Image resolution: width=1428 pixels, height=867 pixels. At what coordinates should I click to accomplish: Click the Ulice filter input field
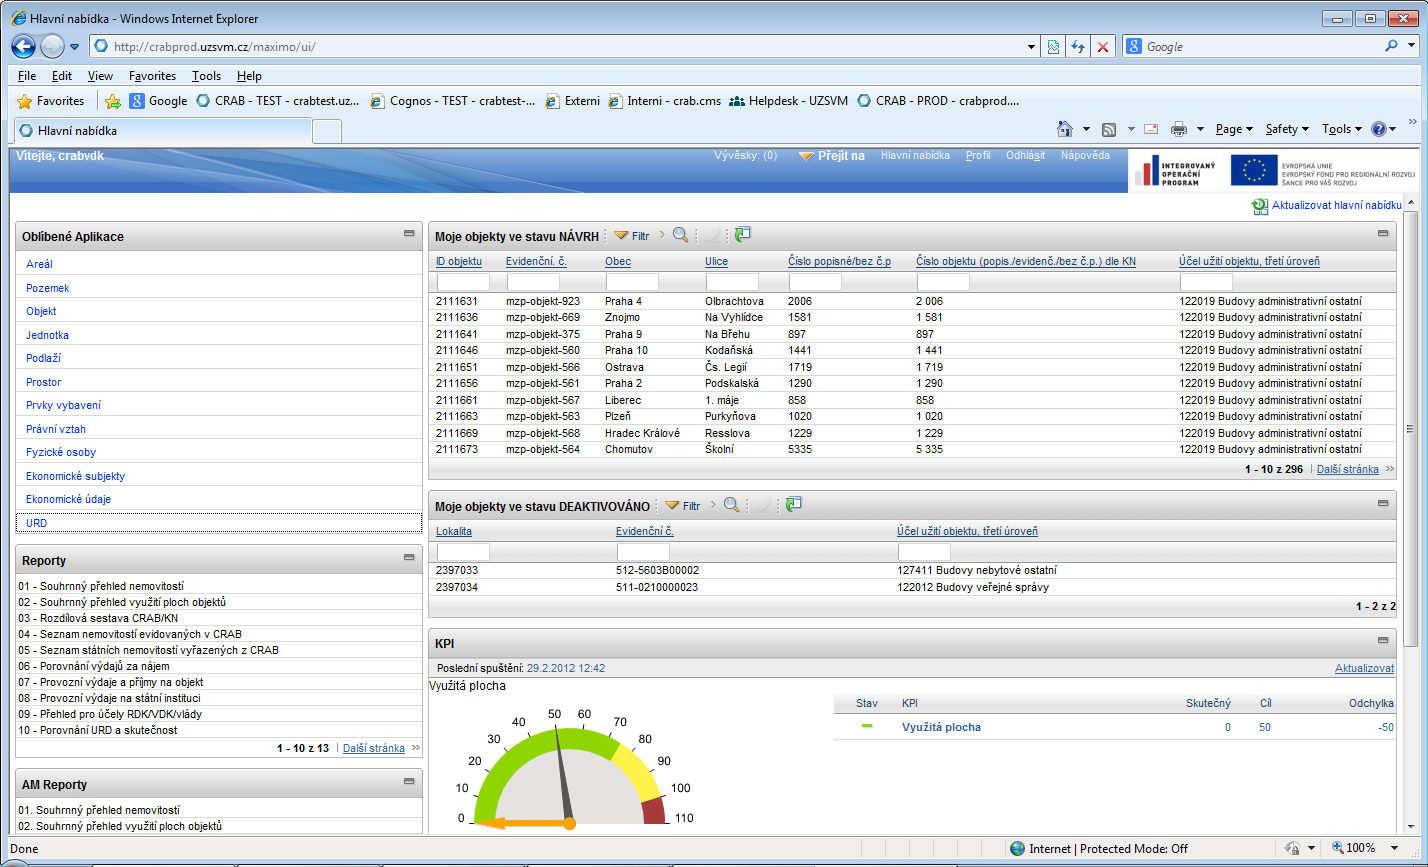tap(732, 282)
